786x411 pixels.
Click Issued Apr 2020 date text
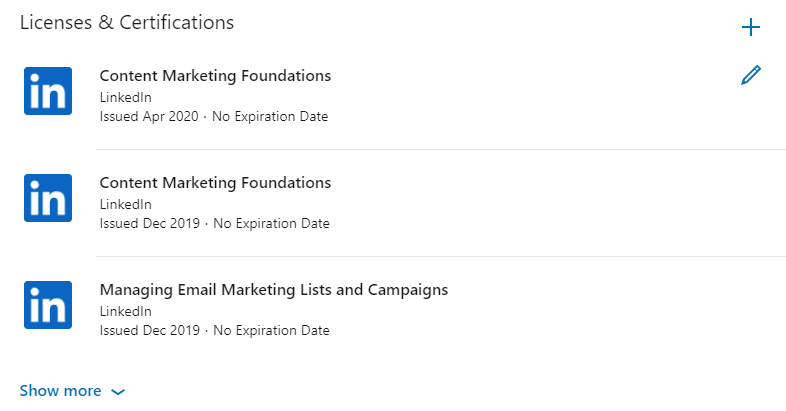point(149,116)
